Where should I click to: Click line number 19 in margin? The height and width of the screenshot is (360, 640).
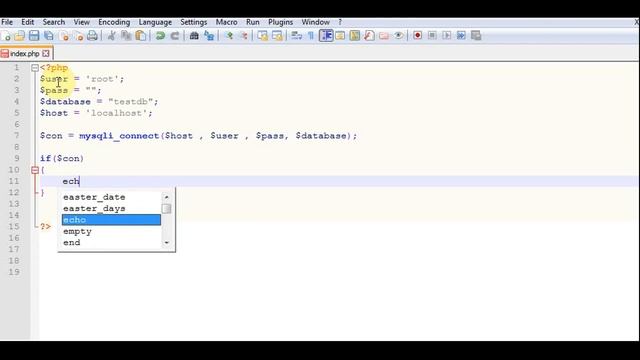tap(14, 272)
